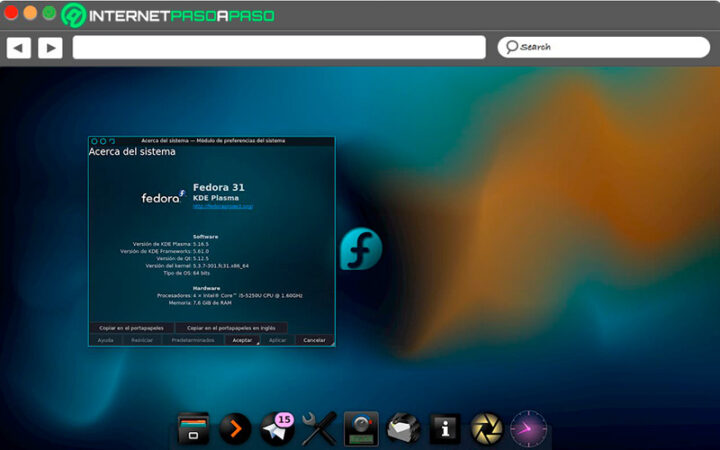Viewport: 720px width, 450px height.
Task: Click the InternetPasoAPaso logo
Action: point(168,15)
